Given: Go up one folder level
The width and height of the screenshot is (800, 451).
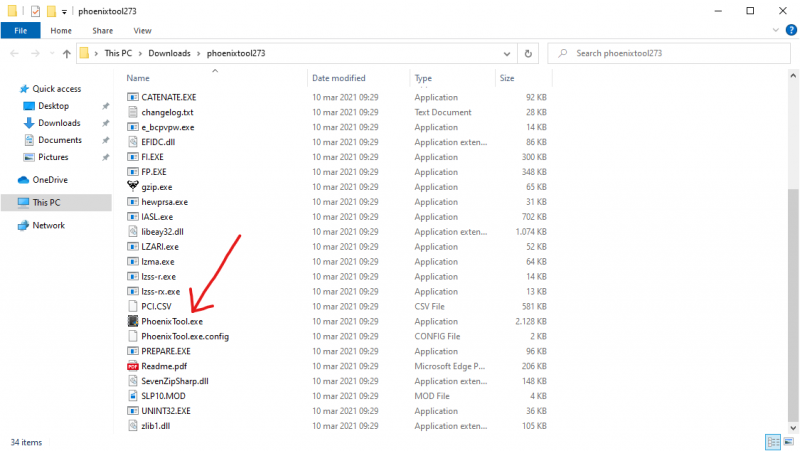Looking at the screenshot, I should [66, 53].
